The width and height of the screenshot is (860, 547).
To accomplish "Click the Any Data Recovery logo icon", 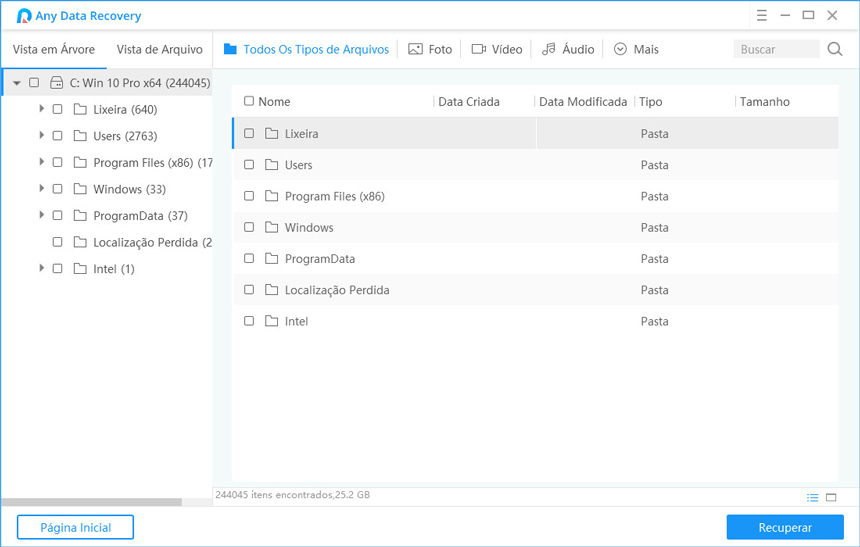I will coord(24,16).
